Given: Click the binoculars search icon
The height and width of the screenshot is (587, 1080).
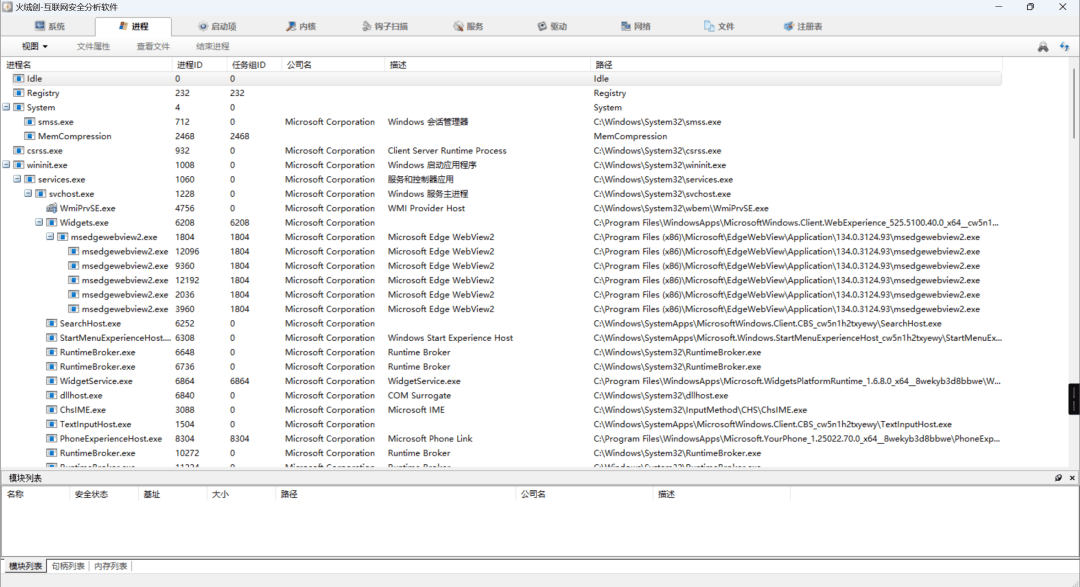Looking at the screenshot, I should pos(1043,47).
